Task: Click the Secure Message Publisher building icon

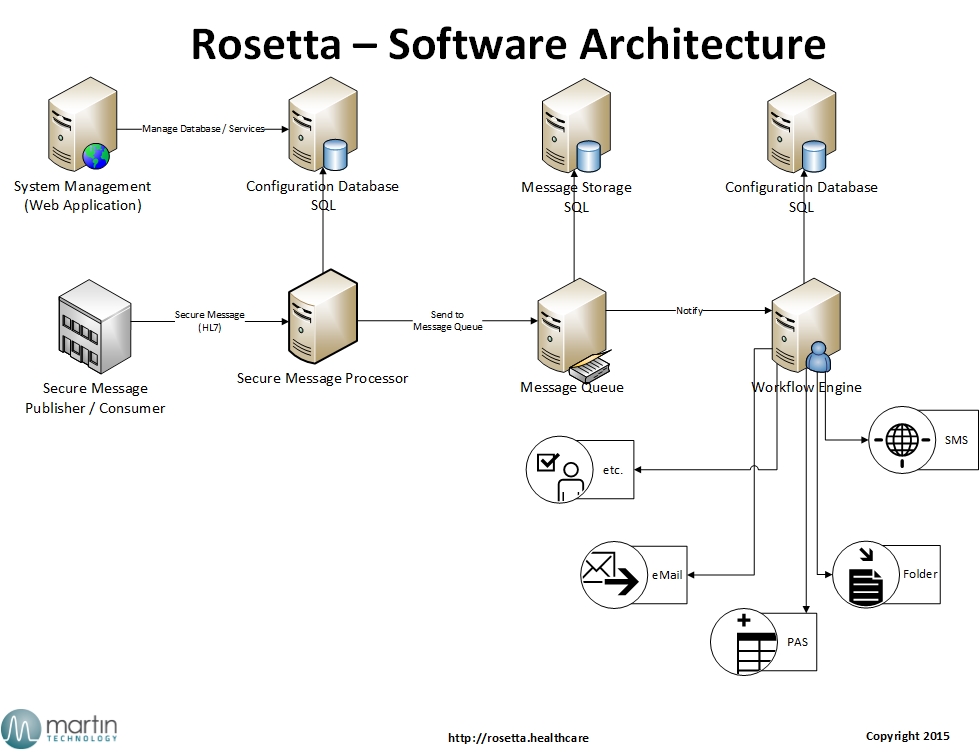Action: tap(95, 326)
